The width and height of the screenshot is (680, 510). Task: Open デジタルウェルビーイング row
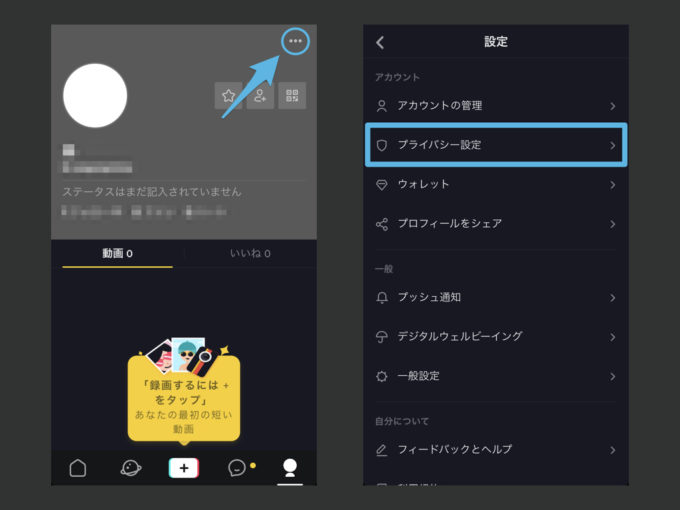click(x=496, y=337)
